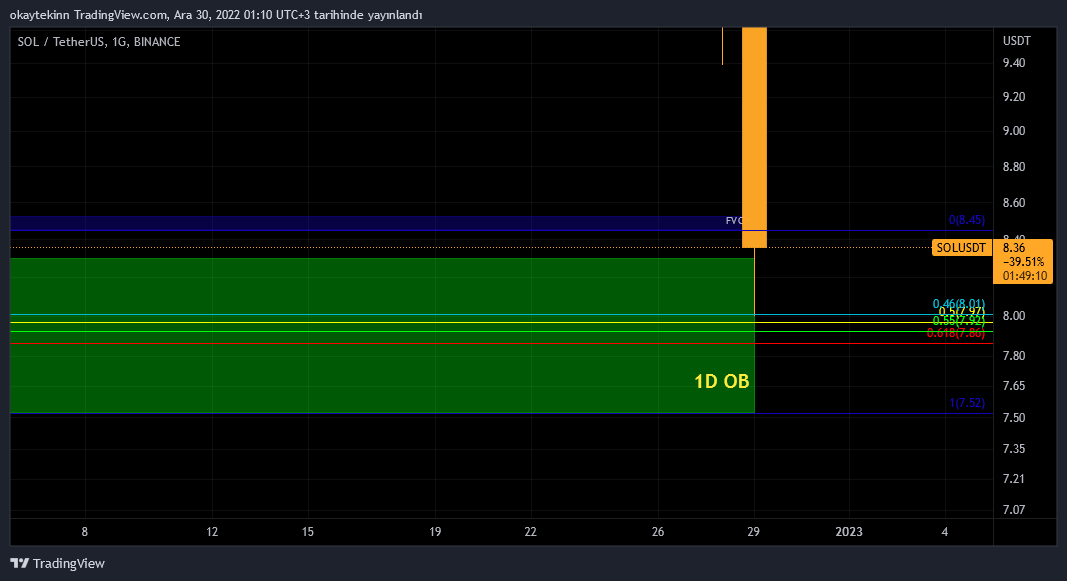This screenshot has height=581, width=1067.
Task: Click the 'SOL / TetherUS, 1G, BINANCE' chart title
Action: pyautogui.click(x=99, y=42)
